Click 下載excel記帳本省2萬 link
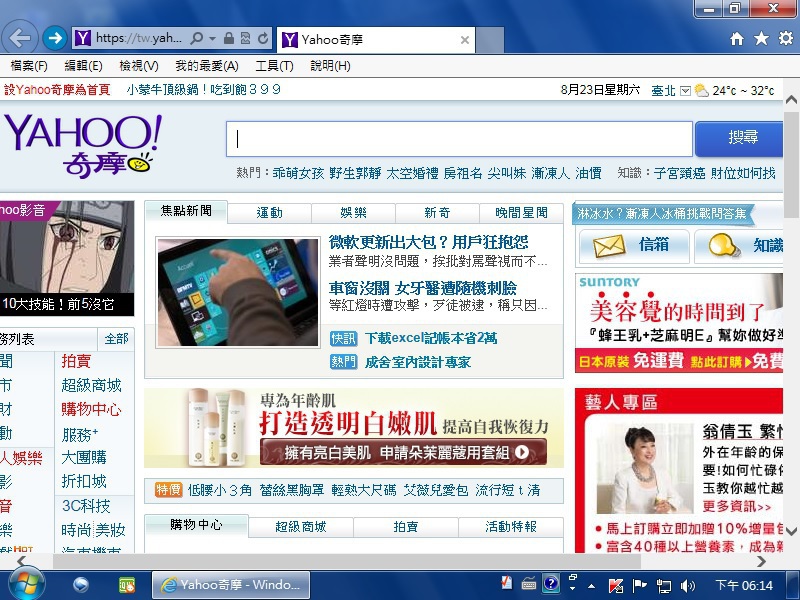 click(x=431, y=338)
